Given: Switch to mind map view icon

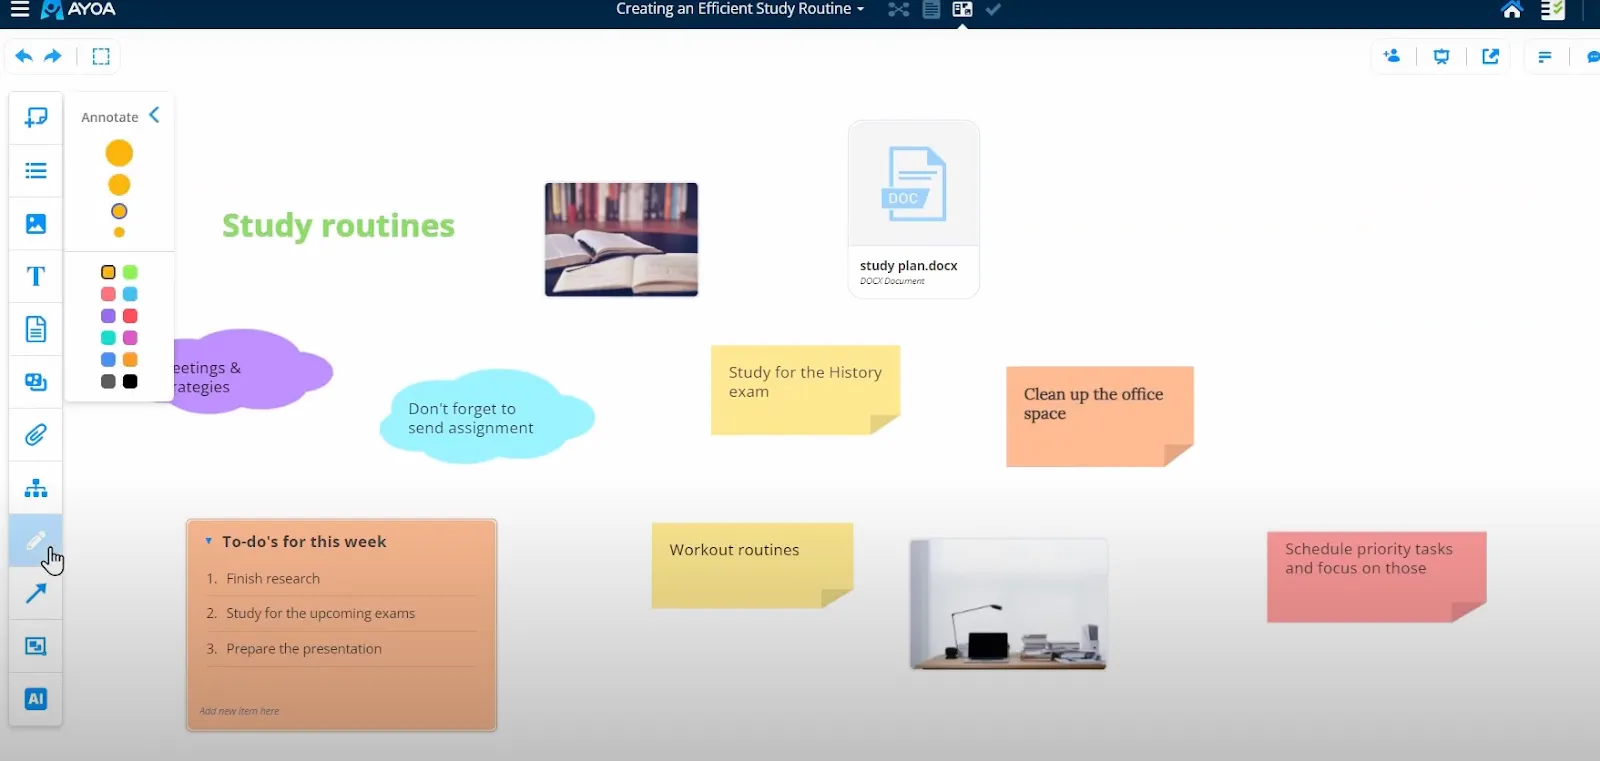Looking at the screenshot, I should (x=898, y=10).
